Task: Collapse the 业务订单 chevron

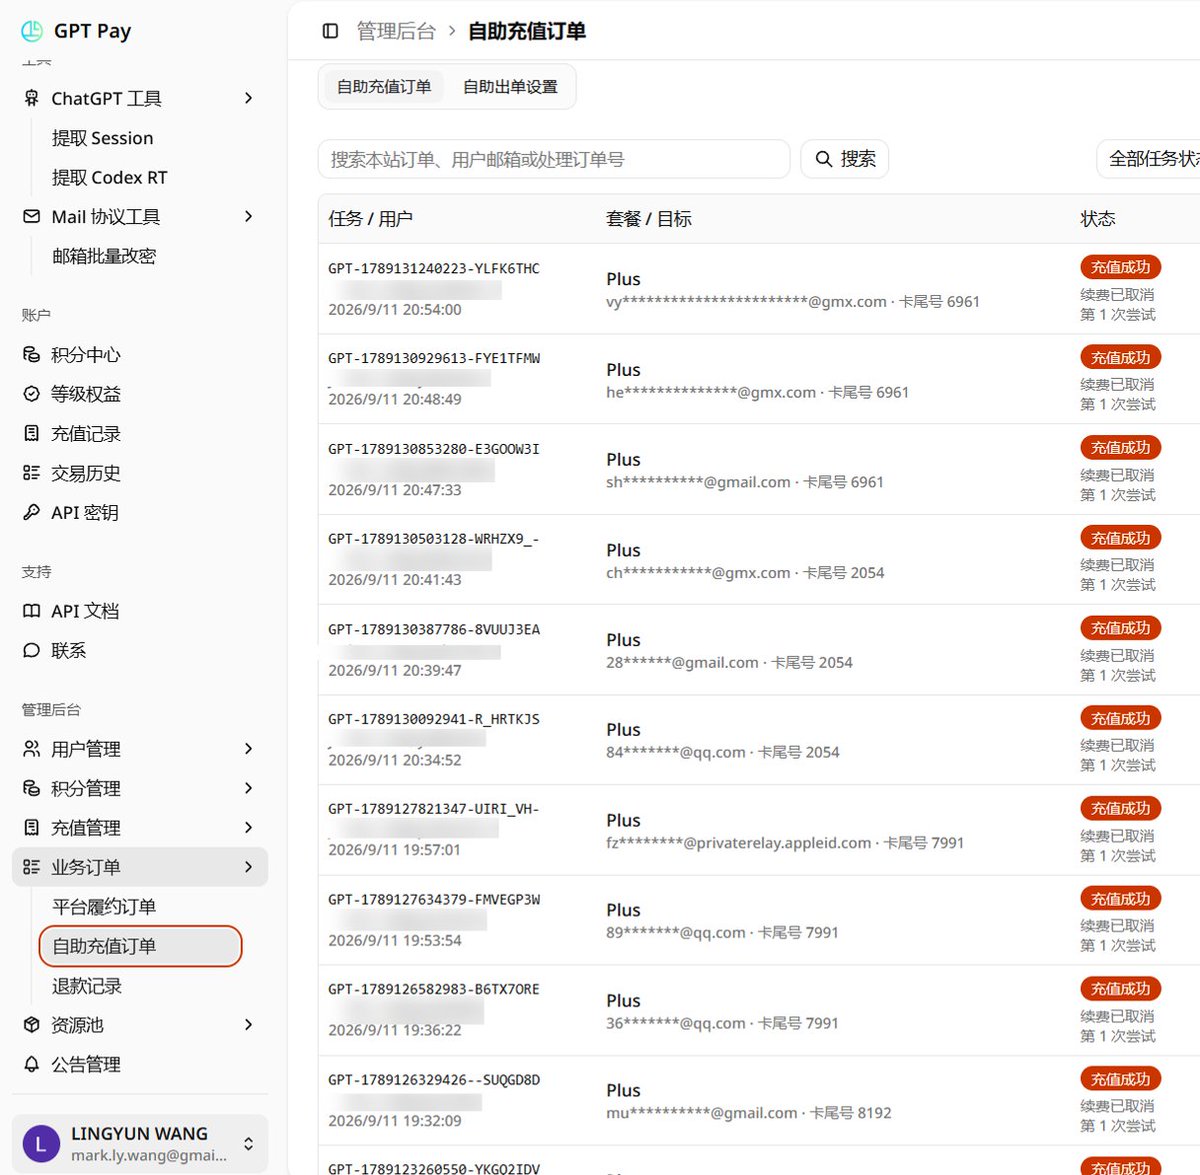Action: click(248, 867)
